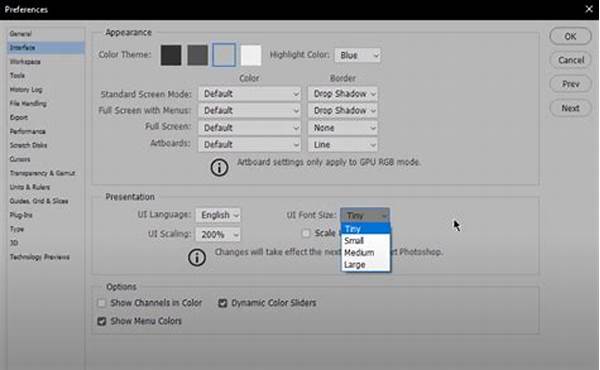600x370 pixels.
Task: Select the darkest color theme swatch
Action: point(171,55)
